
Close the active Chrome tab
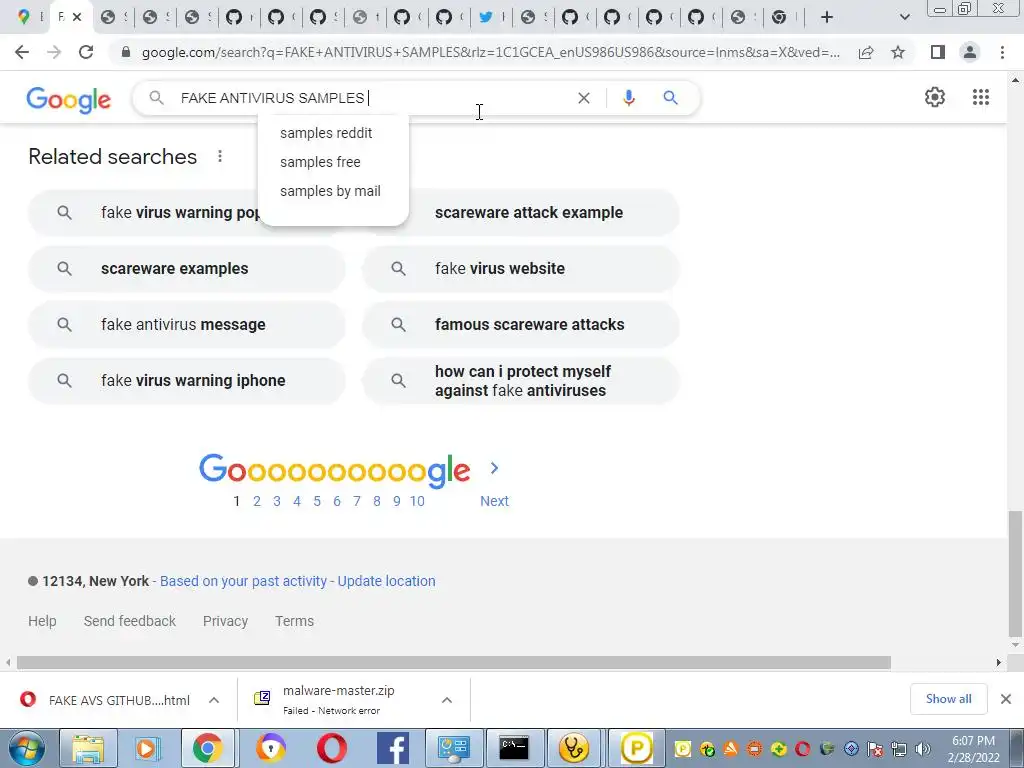(x=77, y=17)
